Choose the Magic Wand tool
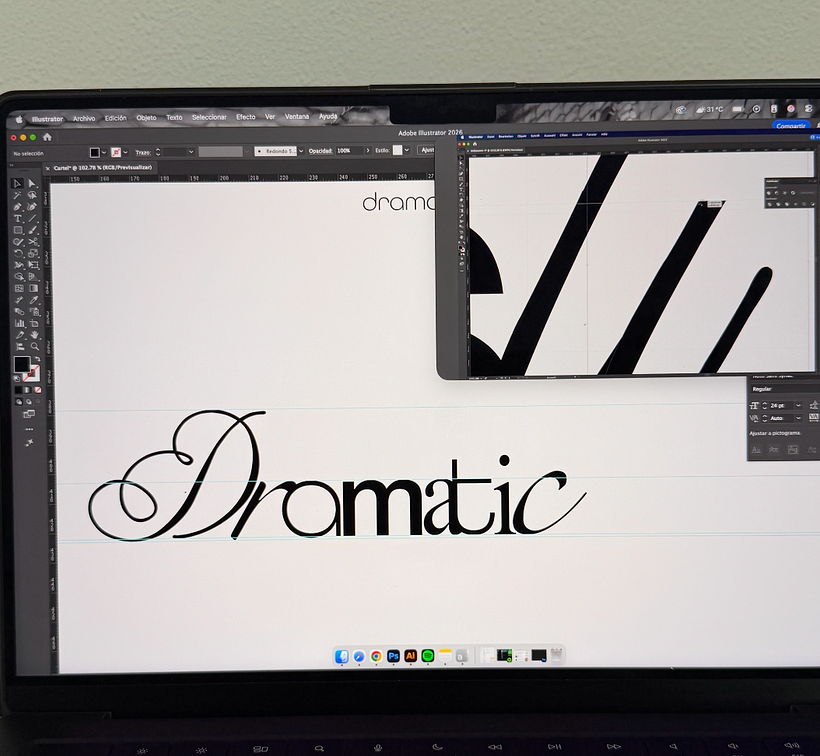This screenshot has width=820, height=756. pyautogui.click(x=18, y=196)
